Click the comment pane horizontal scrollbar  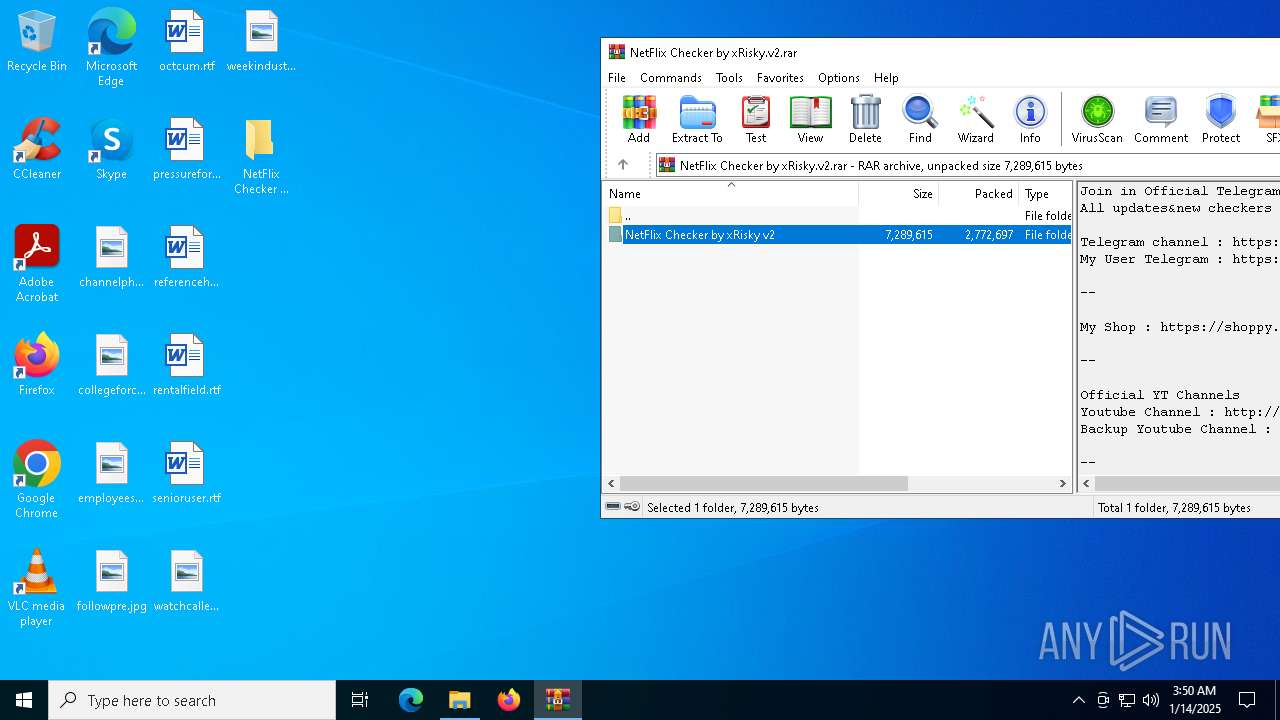point(1188,483)
